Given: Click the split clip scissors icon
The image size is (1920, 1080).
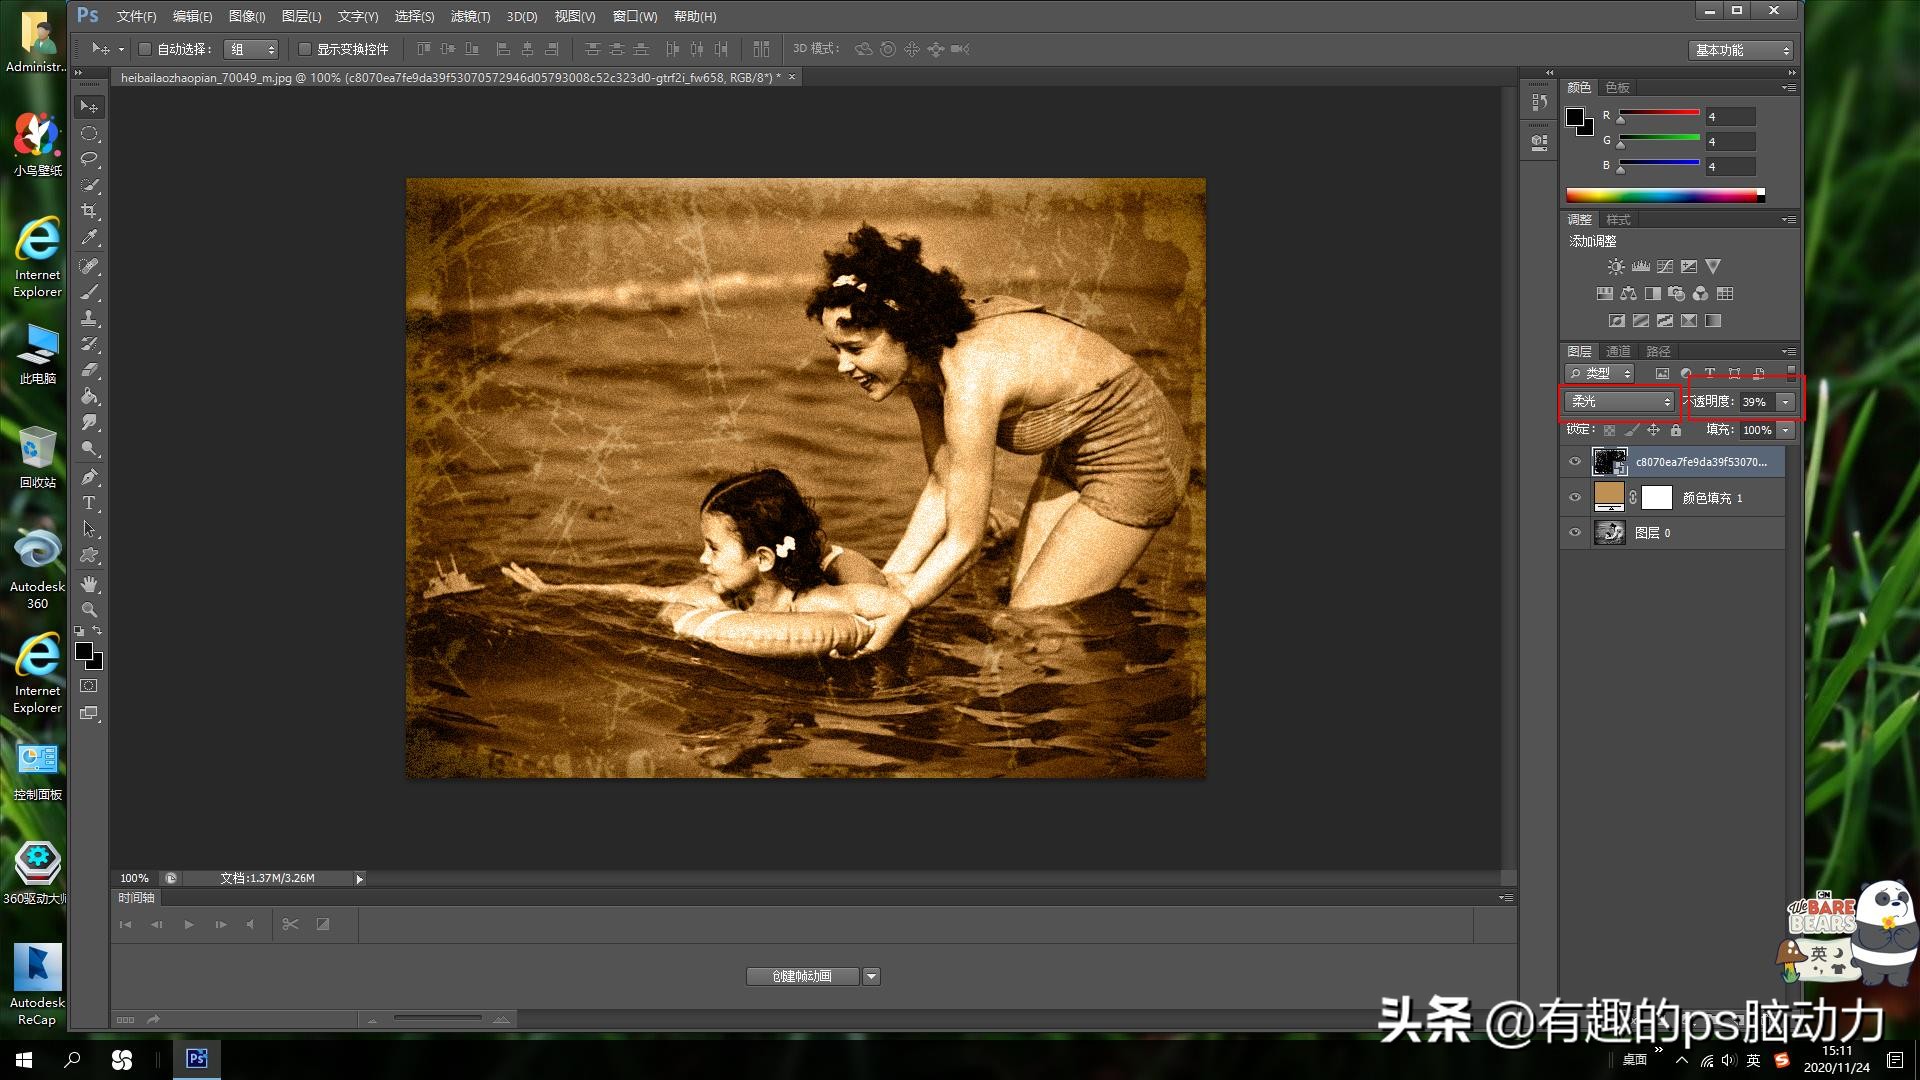Looking at the screenshot, I should tap(290, 924).
